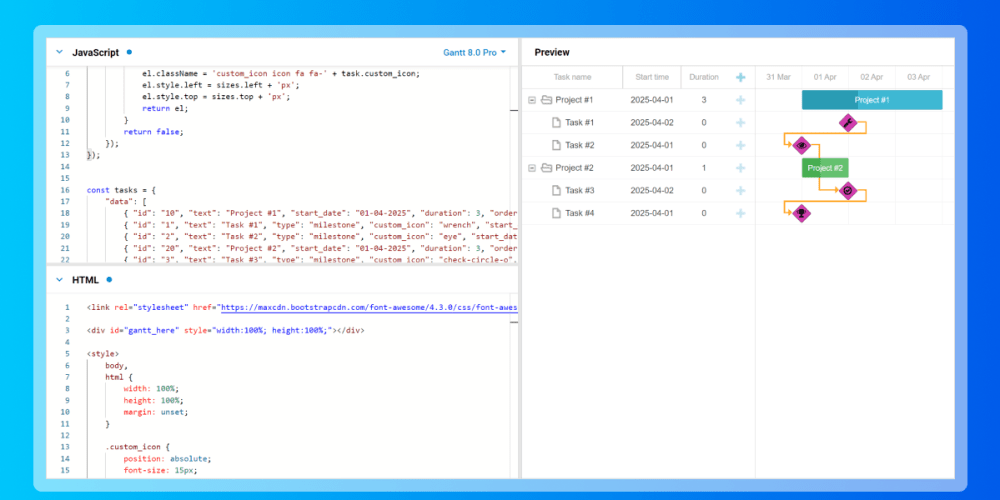Select the trophy milestone for Task #4

[x=801, y=213]
